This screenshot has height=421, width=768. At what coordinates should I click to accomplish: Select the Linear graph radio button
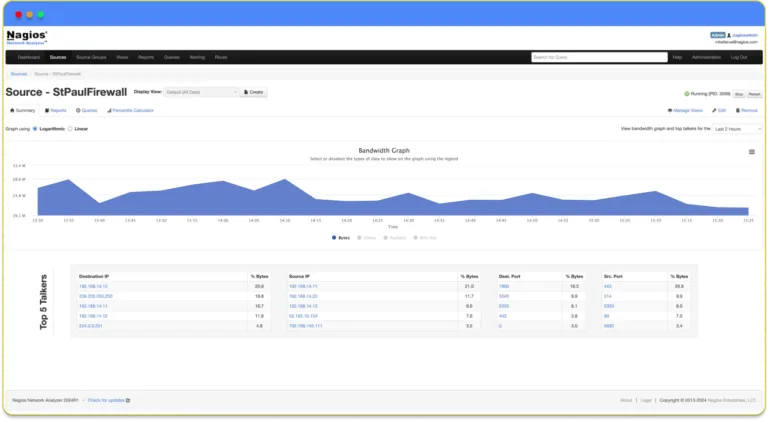point(69,129)
